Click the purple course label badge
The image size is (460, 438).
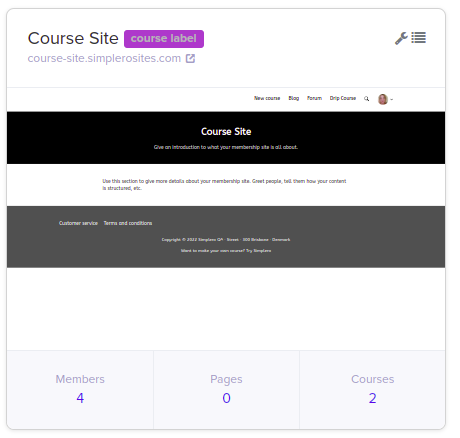pos(164,39)
